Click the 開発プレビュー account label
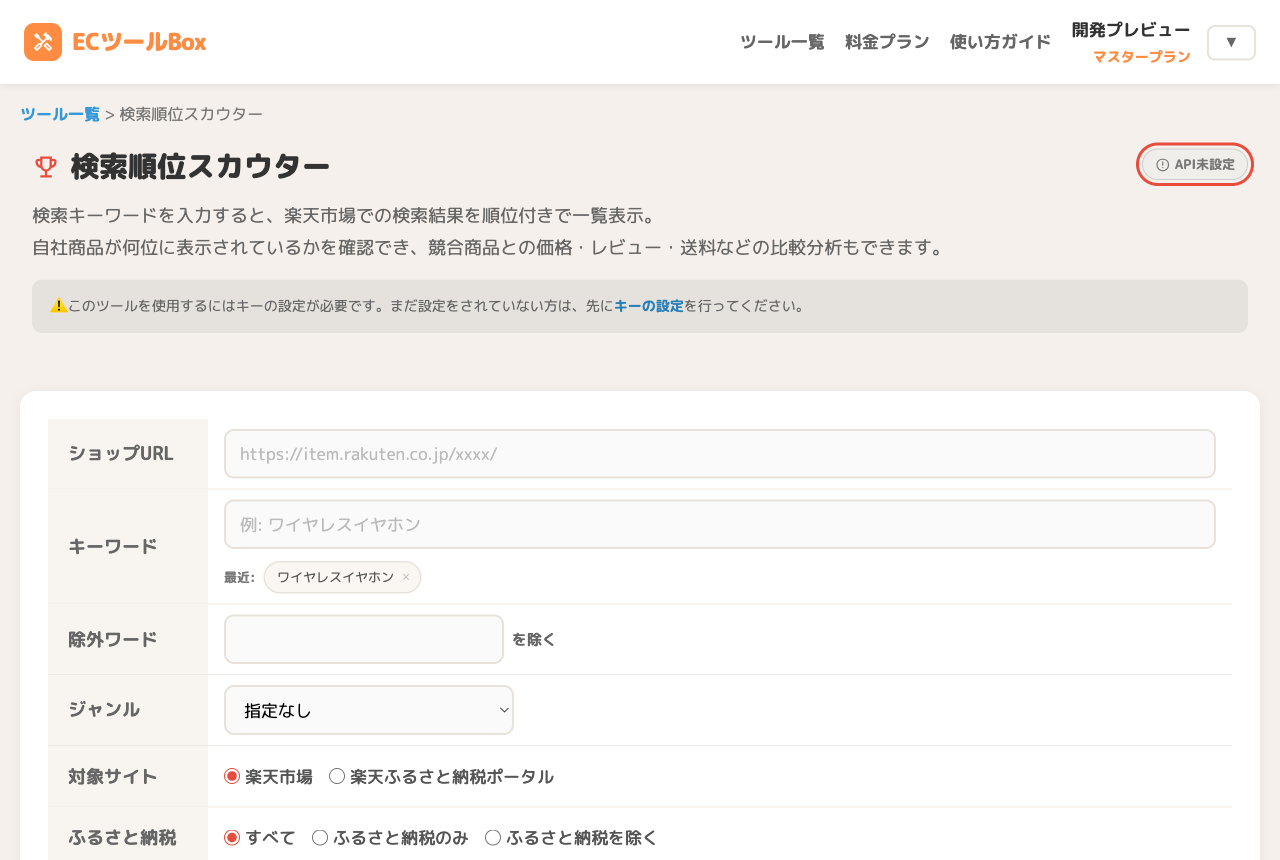This screenshot has height=860, width=1280. [x=1131, y=30]
